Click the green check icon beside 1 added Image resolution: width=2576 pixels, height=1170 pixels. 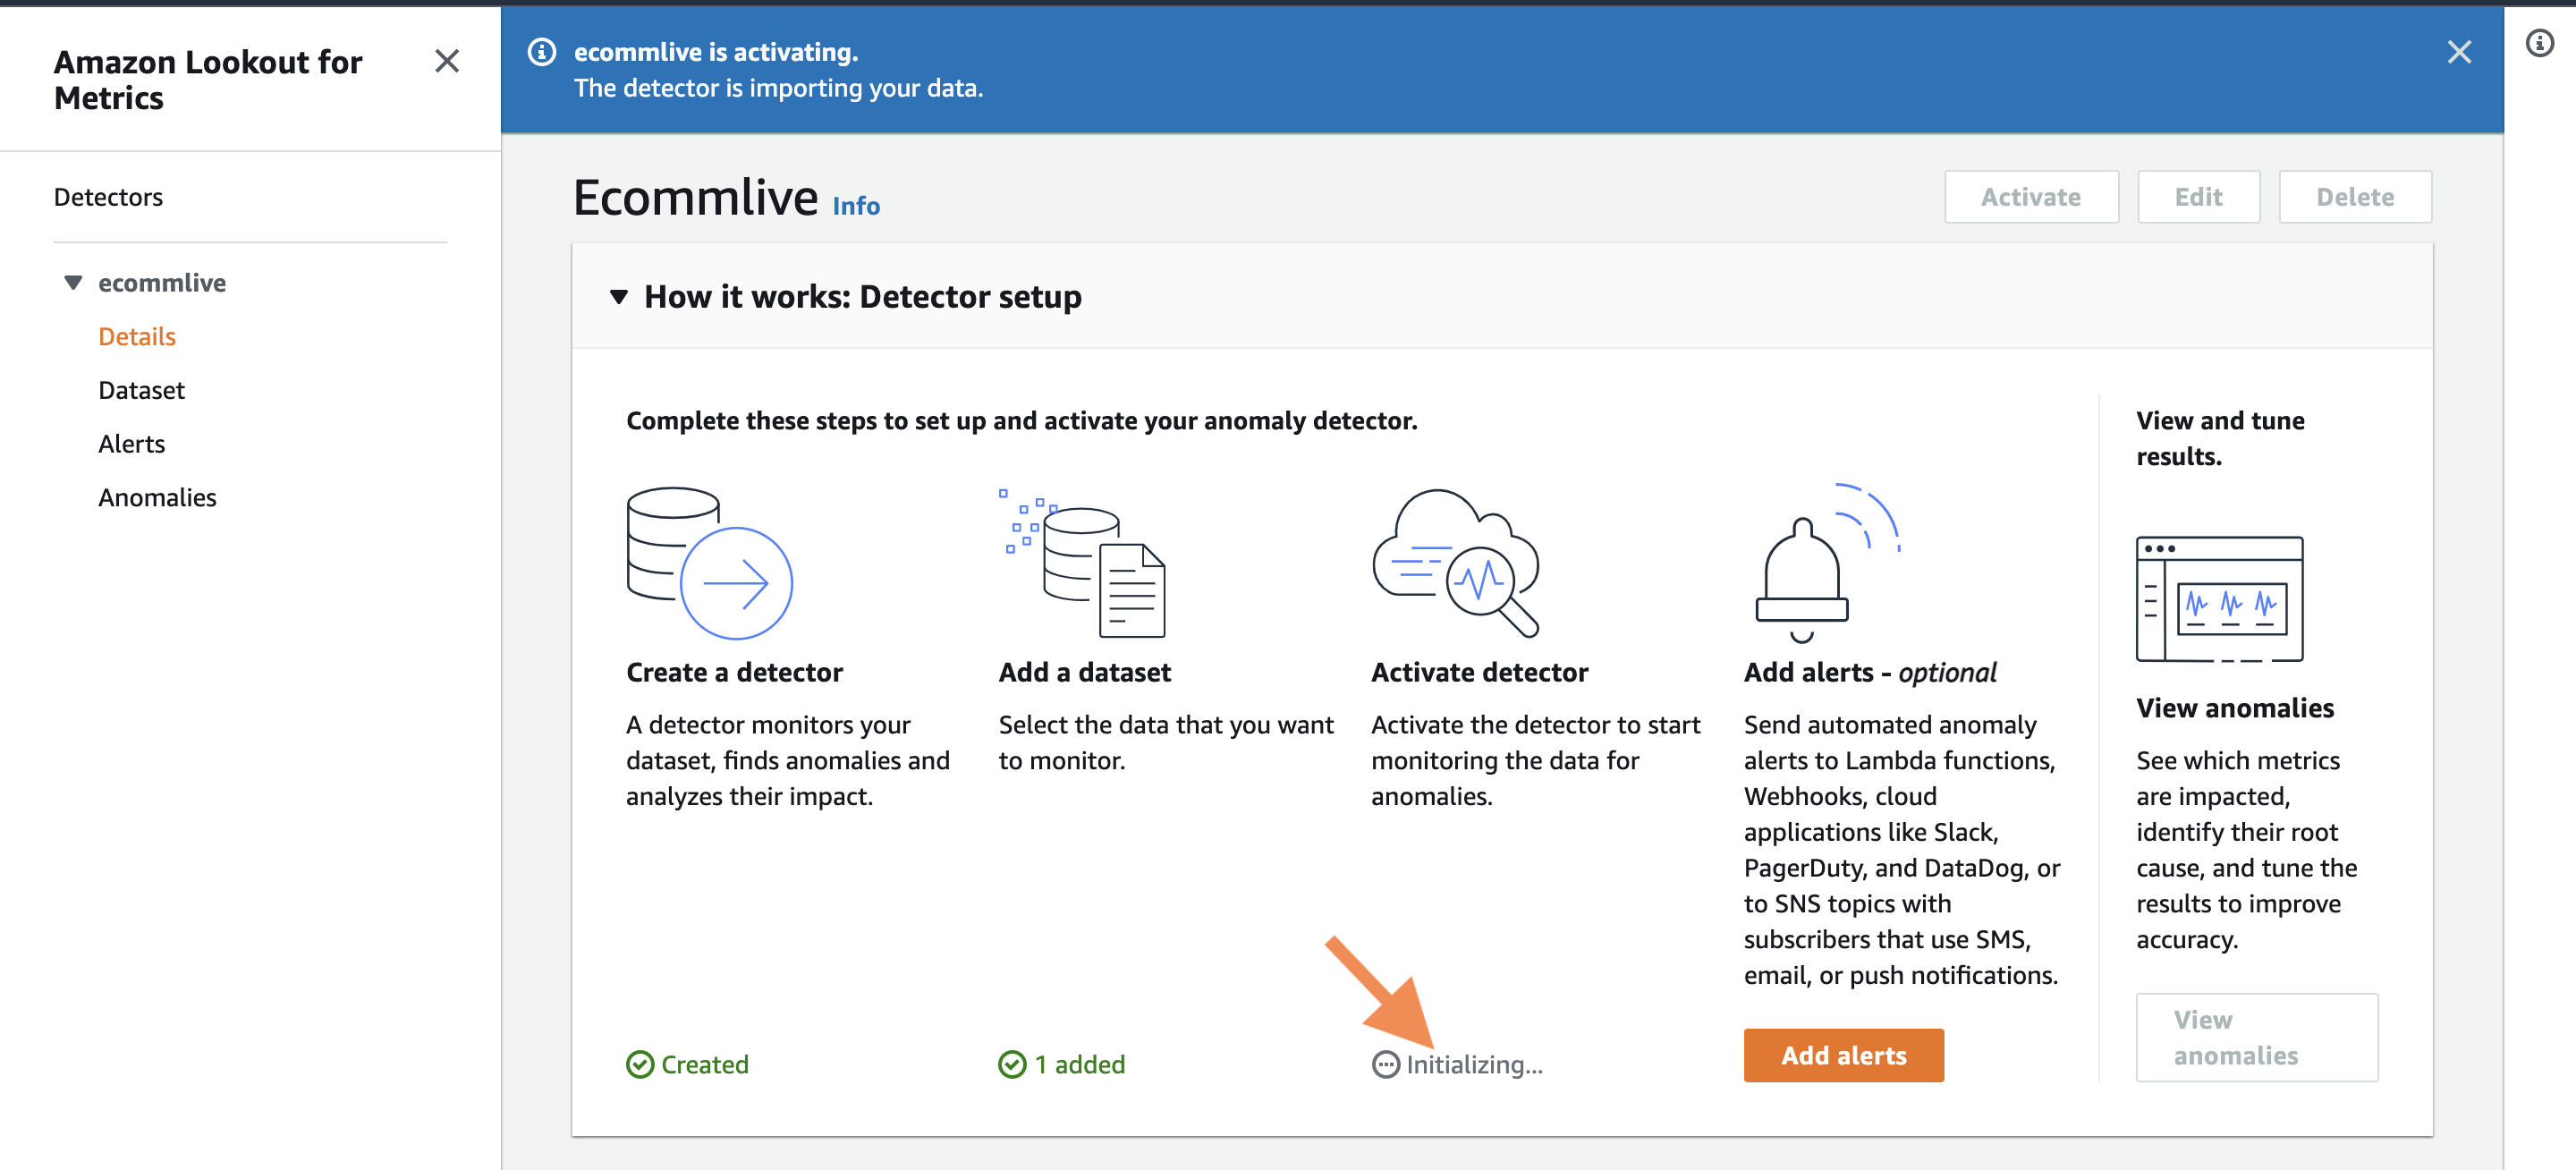(1012, 1065)
